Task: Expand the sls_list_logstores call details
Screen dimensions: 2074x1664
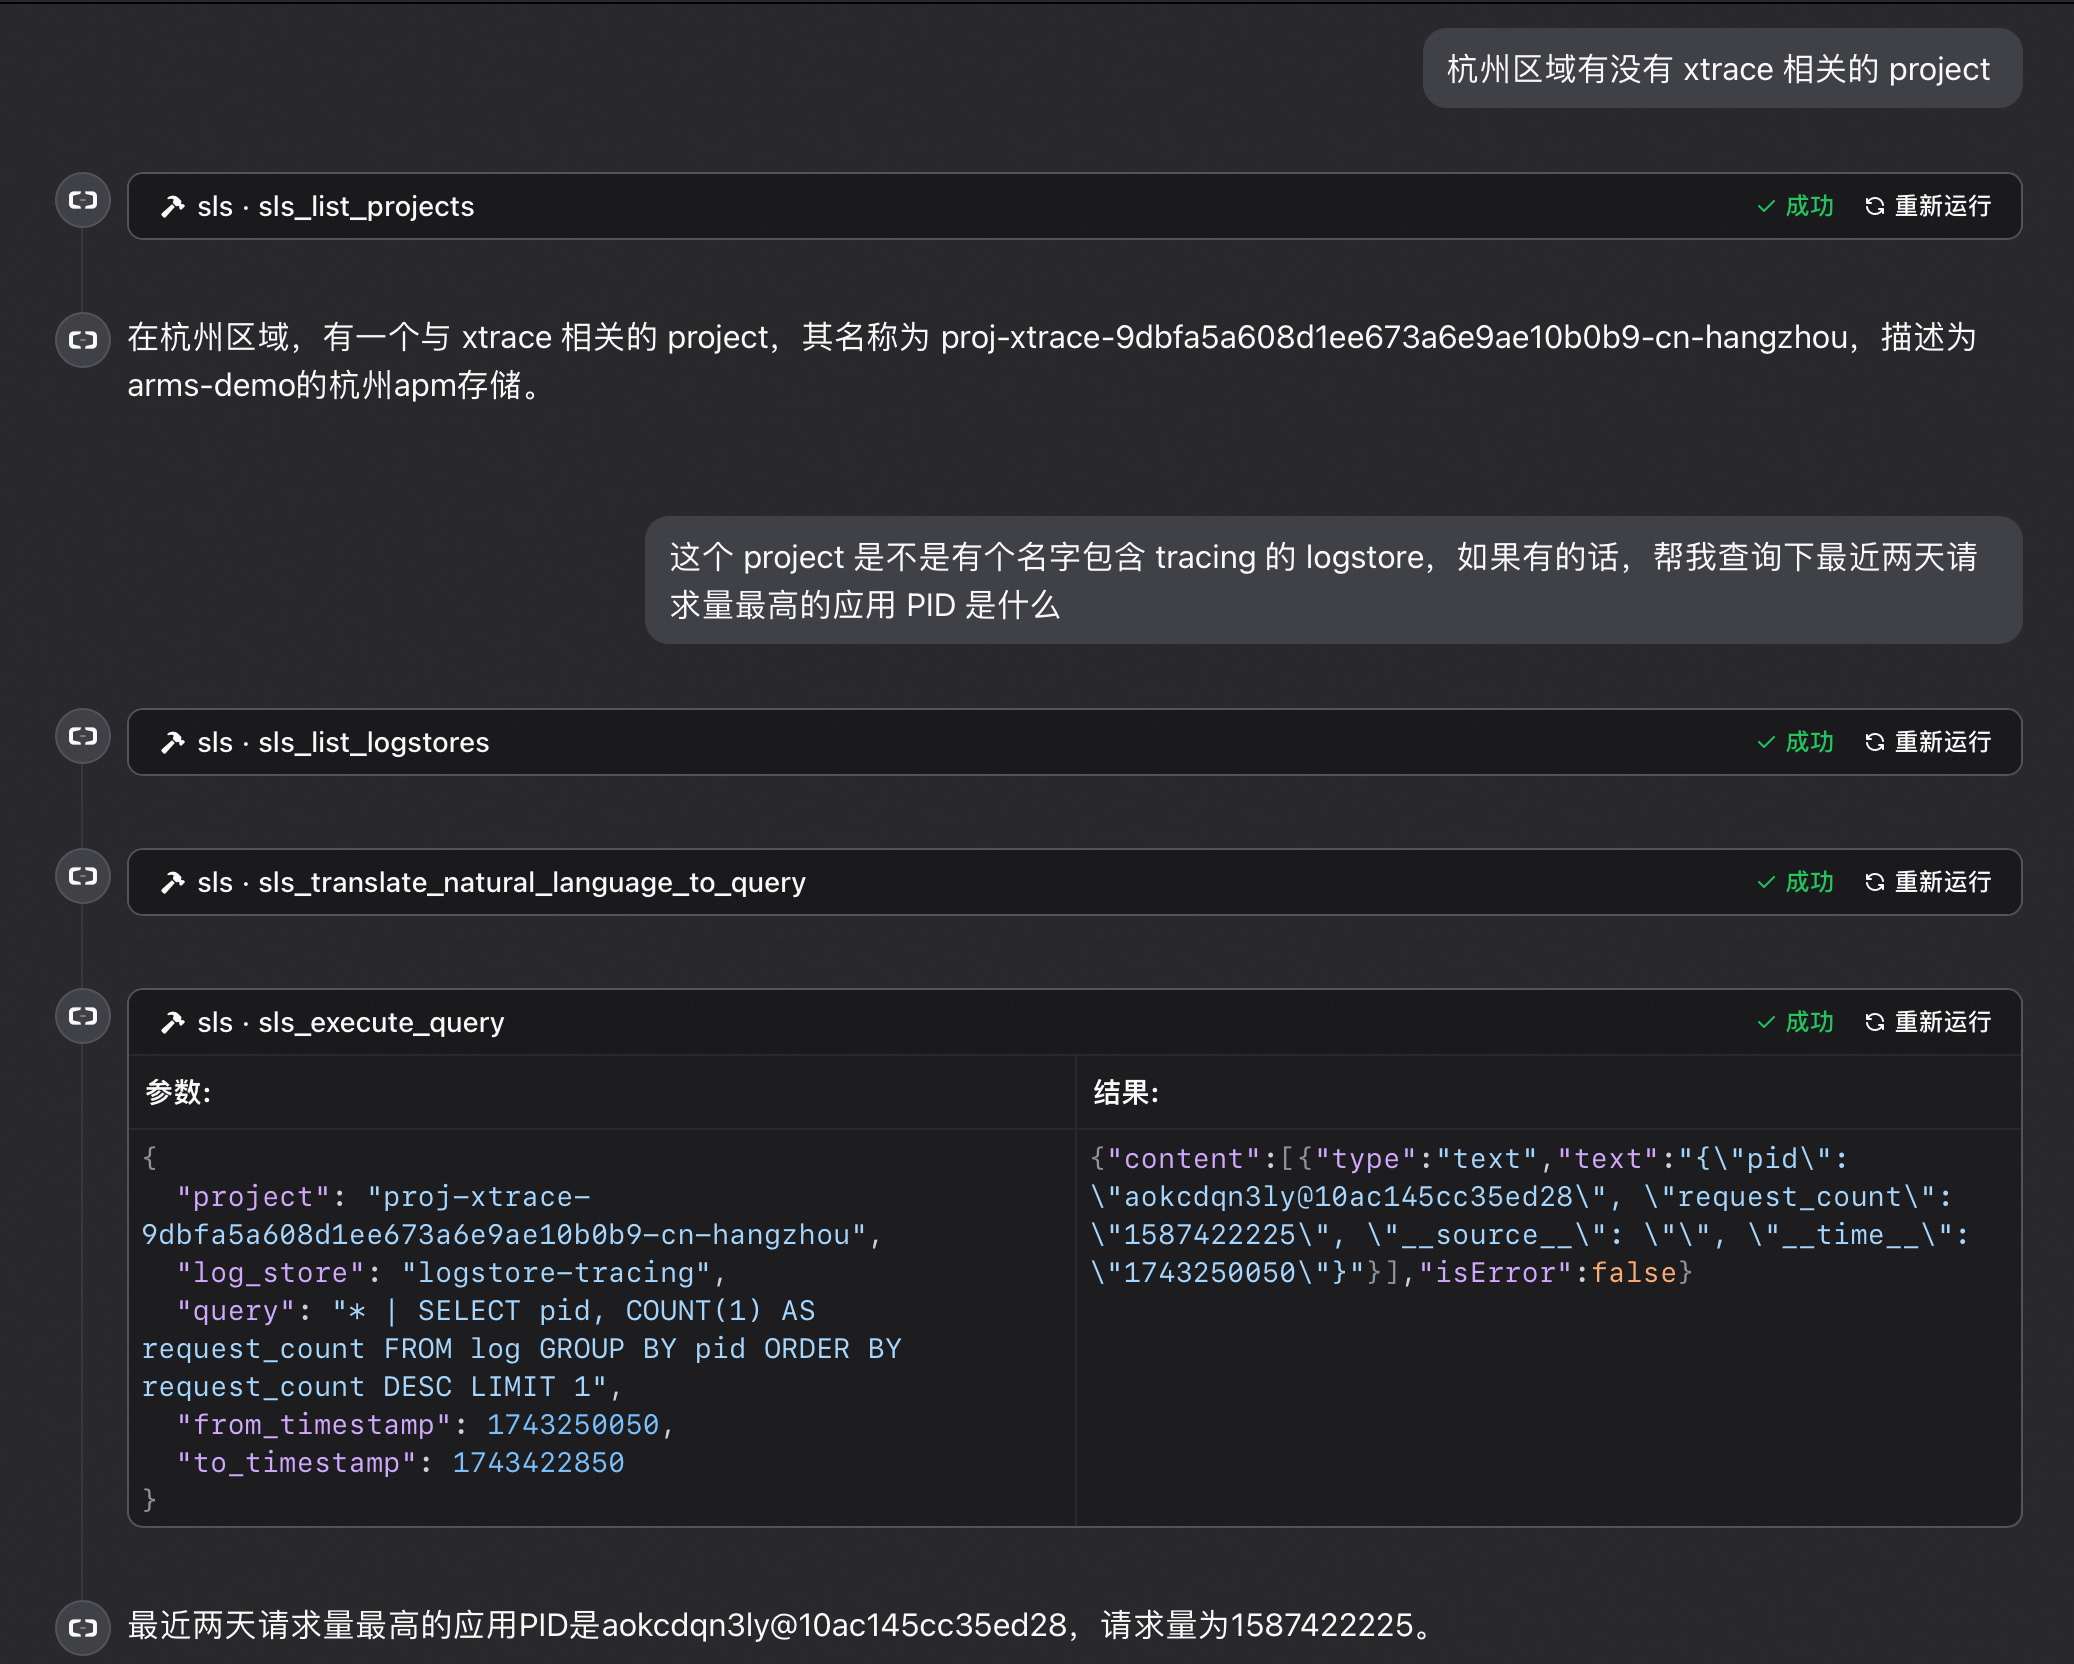Action: (x=373, y=742)
